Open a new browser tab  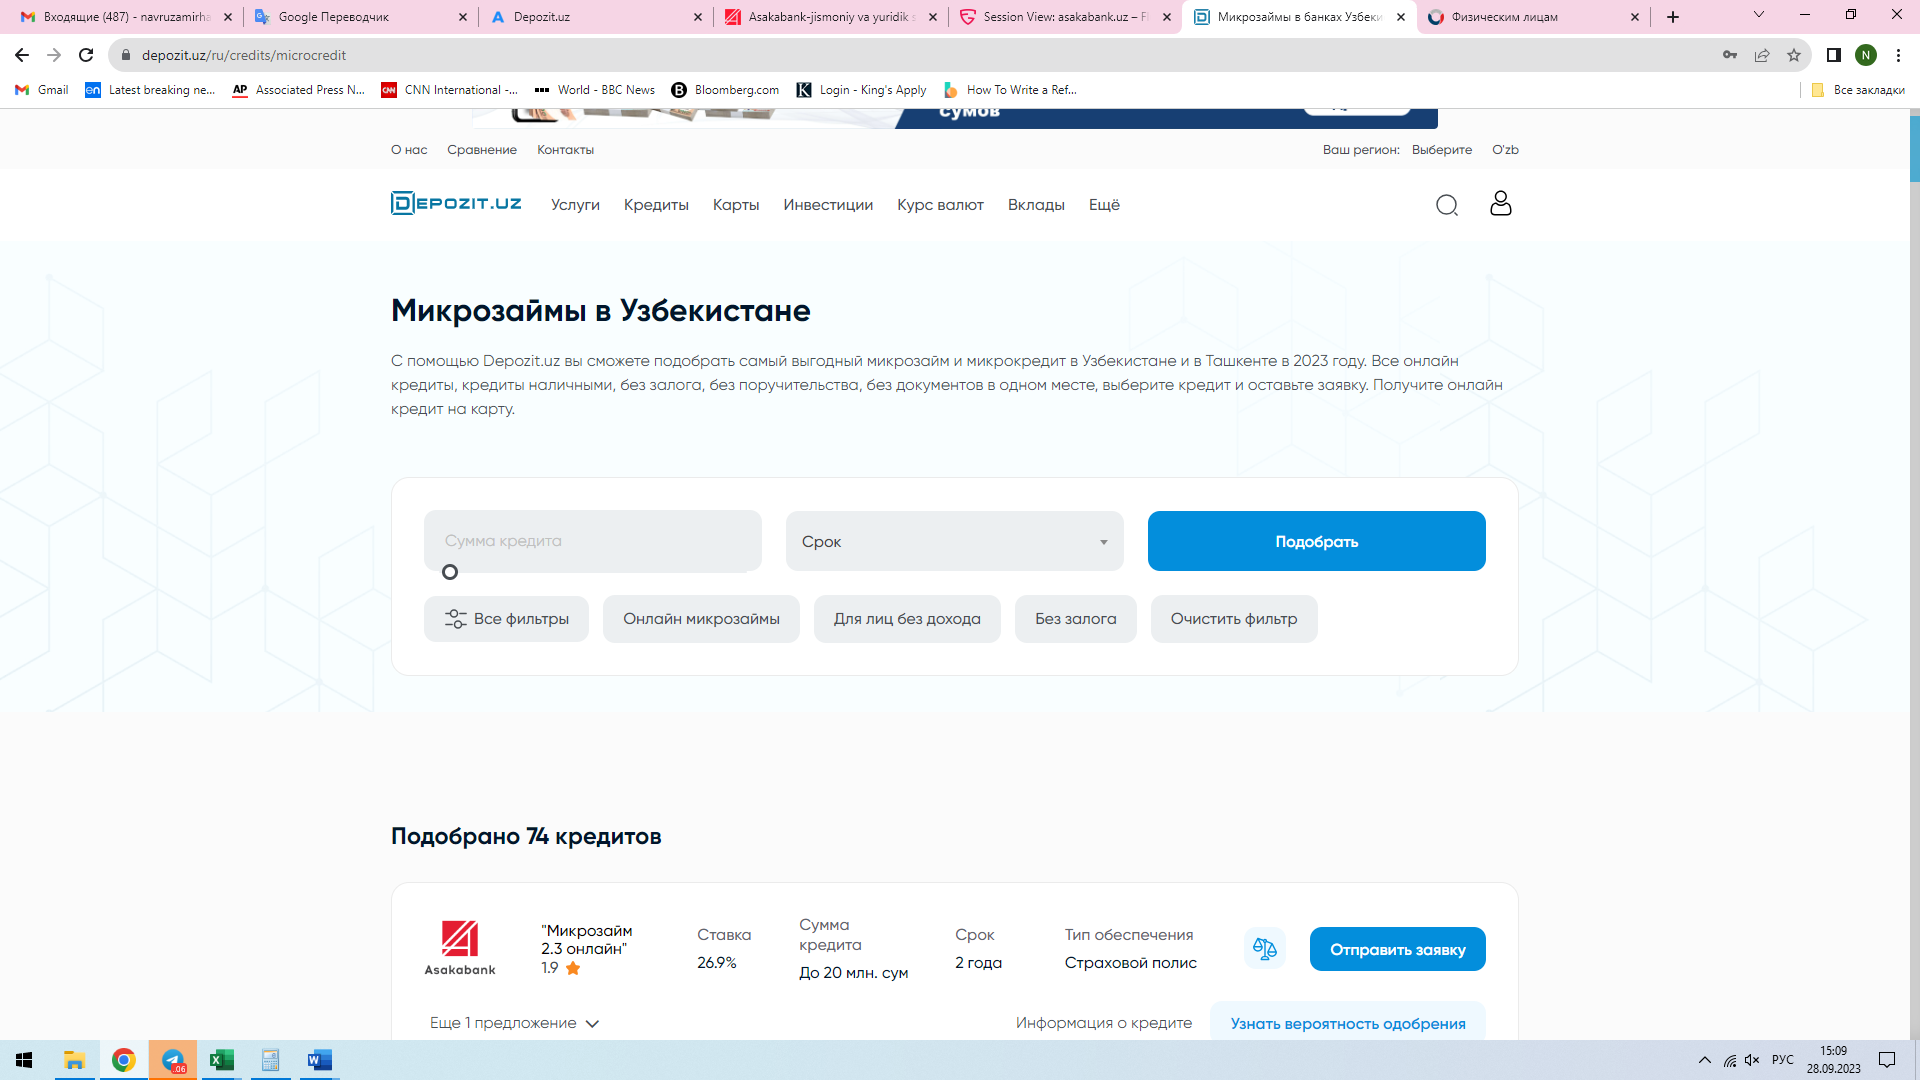1673,17
